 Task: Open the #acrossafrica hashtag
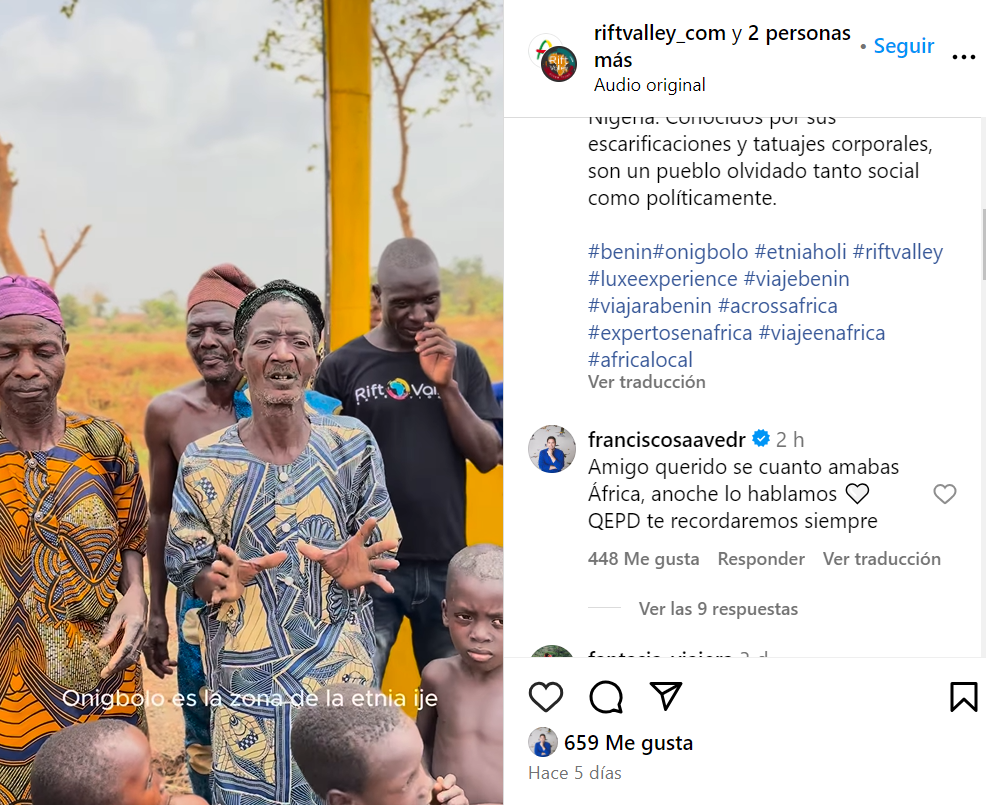777,306
